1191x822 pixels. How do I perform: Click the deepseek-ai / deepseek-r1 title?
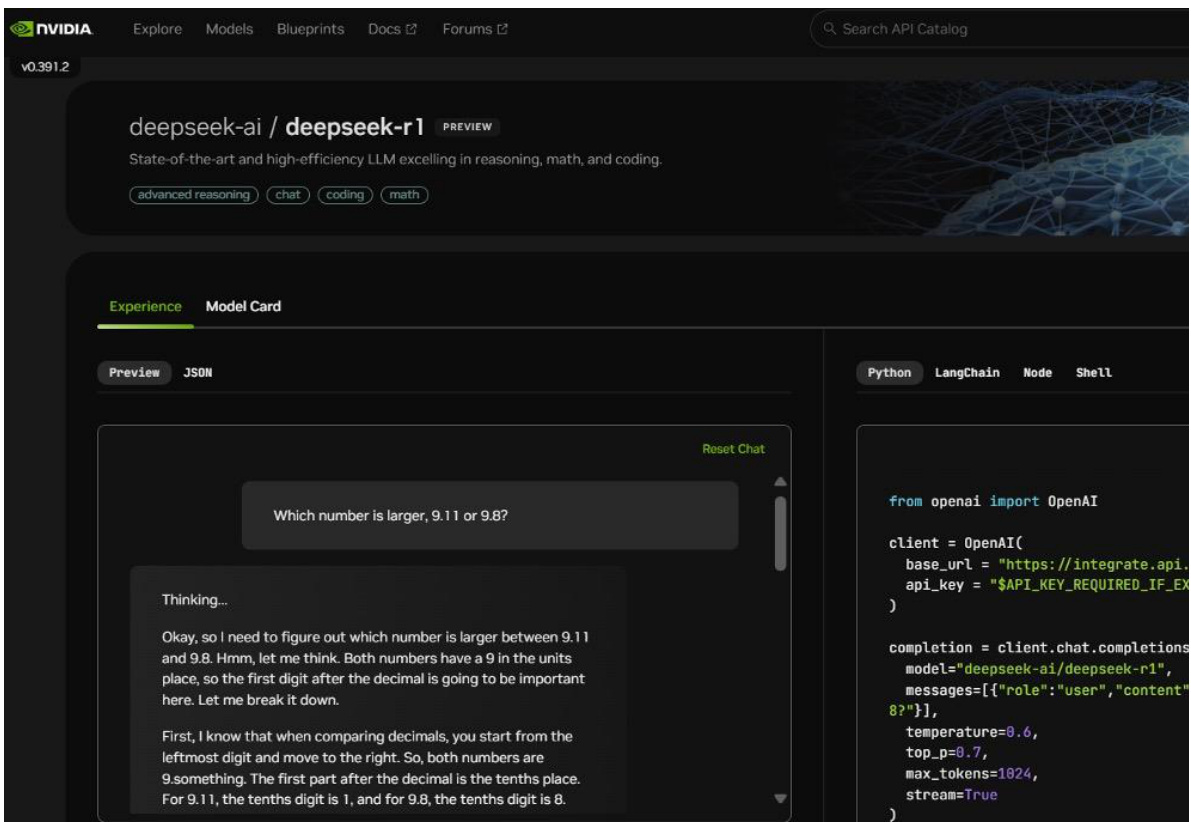[x=276, y=127]
